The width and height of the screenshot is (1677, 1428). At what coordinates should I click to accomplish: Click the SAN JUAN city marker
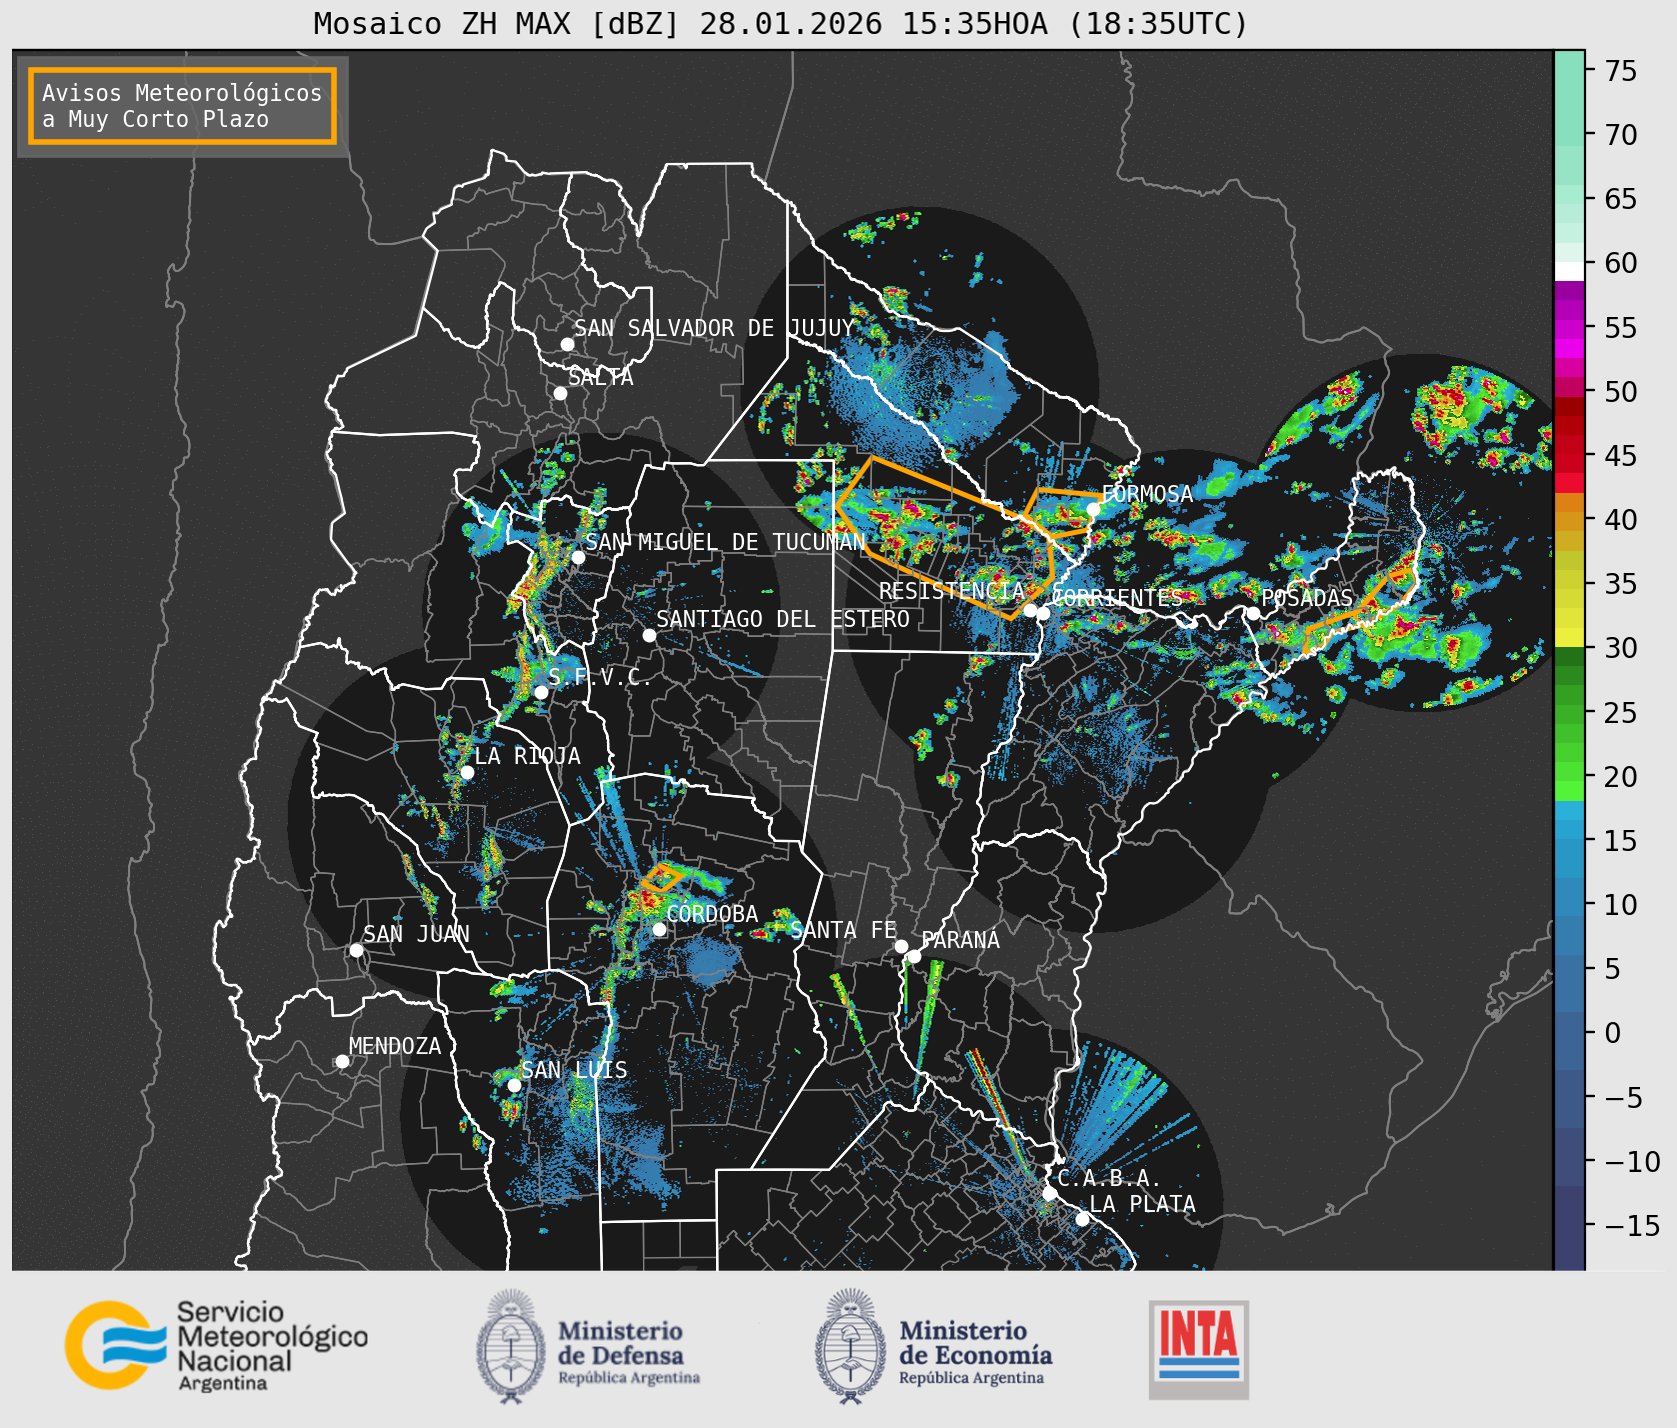[356, 950]
